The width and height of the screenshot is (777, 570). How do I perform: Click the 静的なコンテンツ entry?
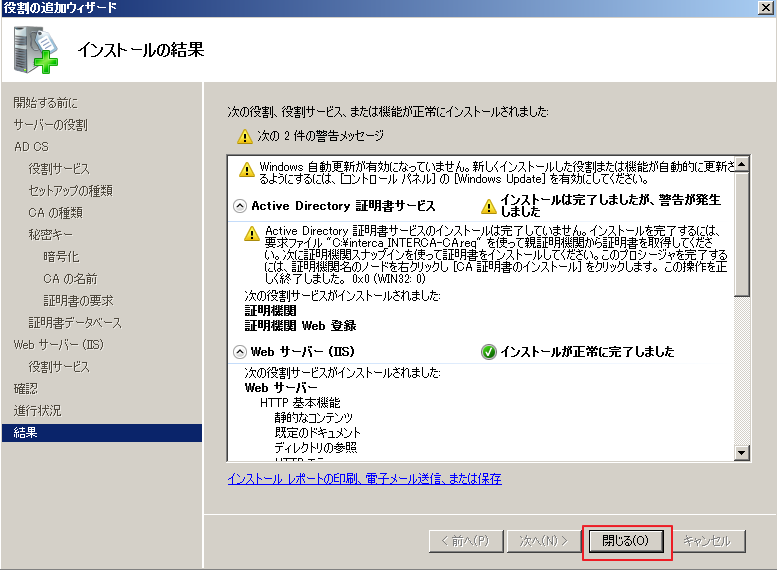tap(314, 417)
